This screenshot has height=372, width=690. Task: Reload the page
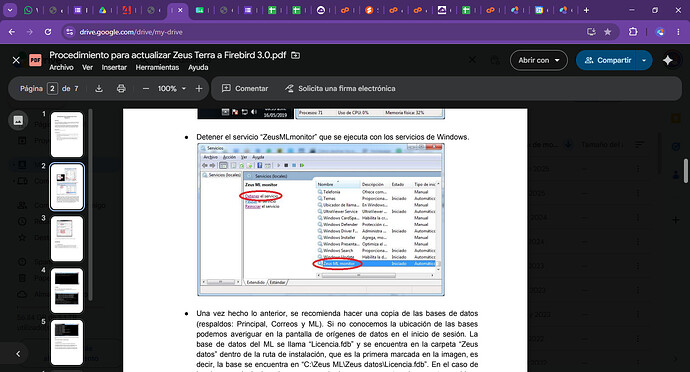pyautogui.click(x=48, y=32)
